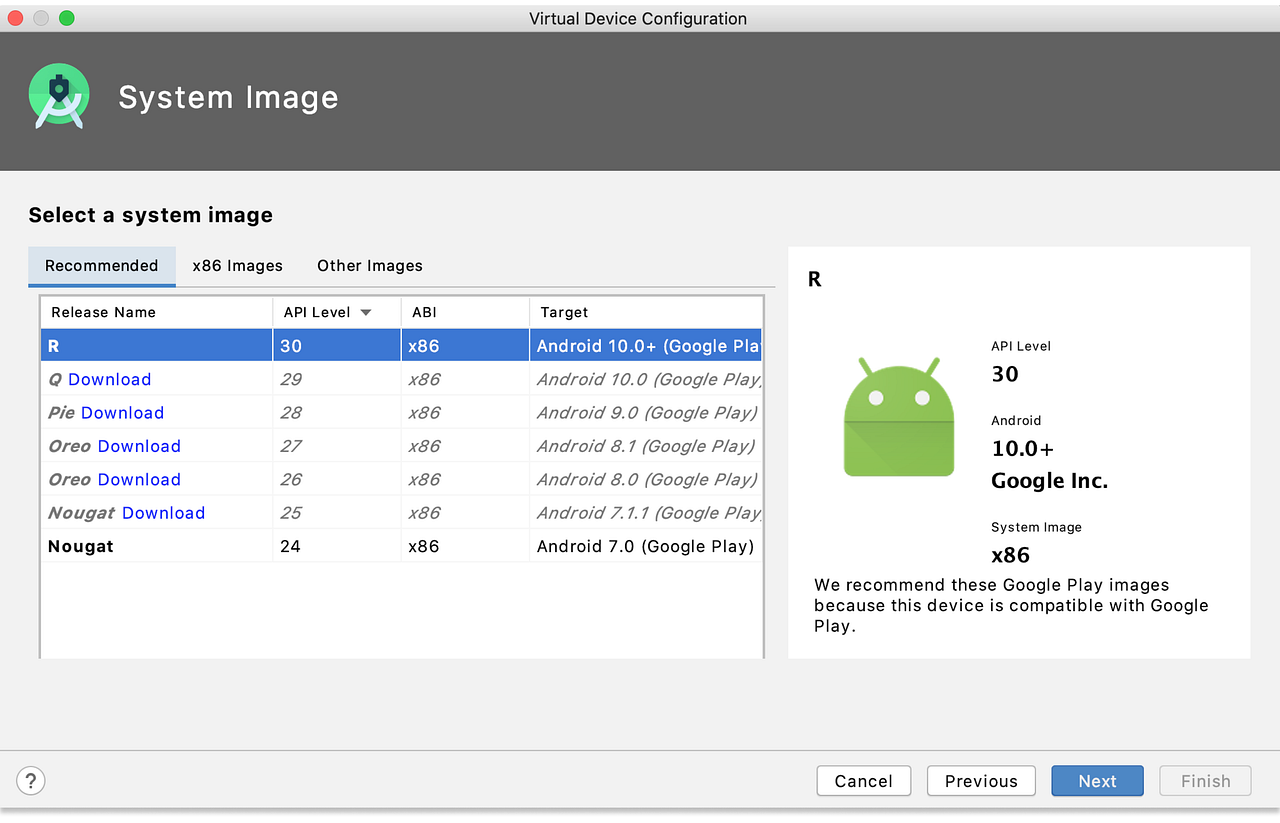
Task: Click the help question mark icon
Action: coord(31,781)
